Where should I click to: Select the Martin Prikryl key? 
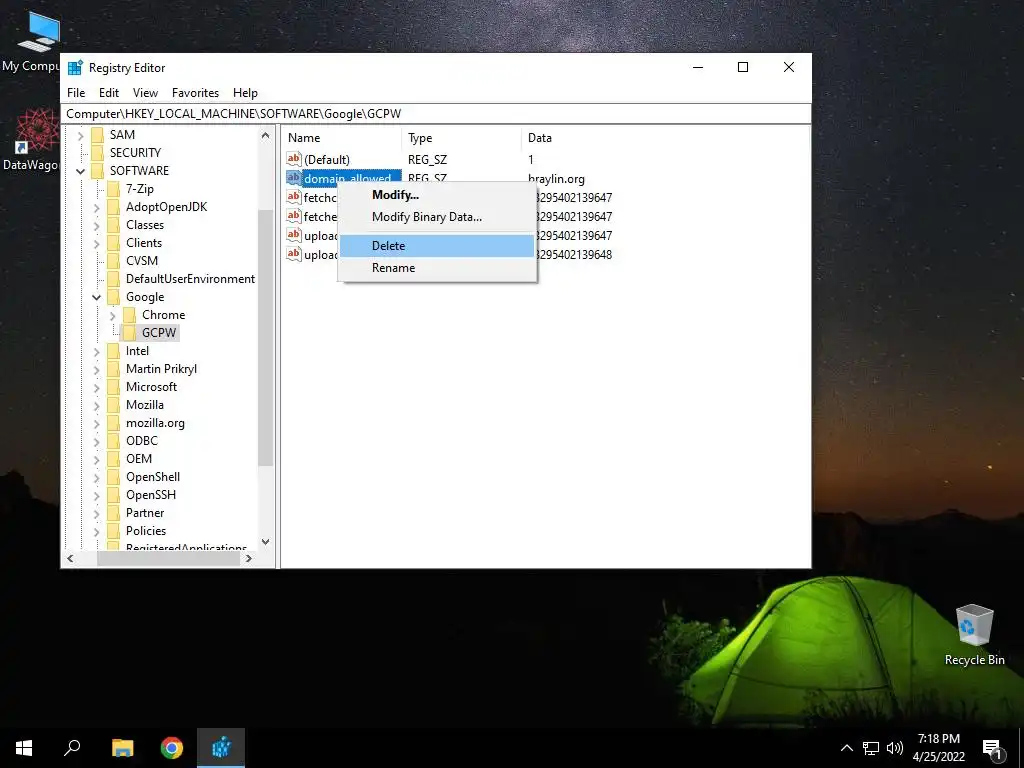coord(161,369)
